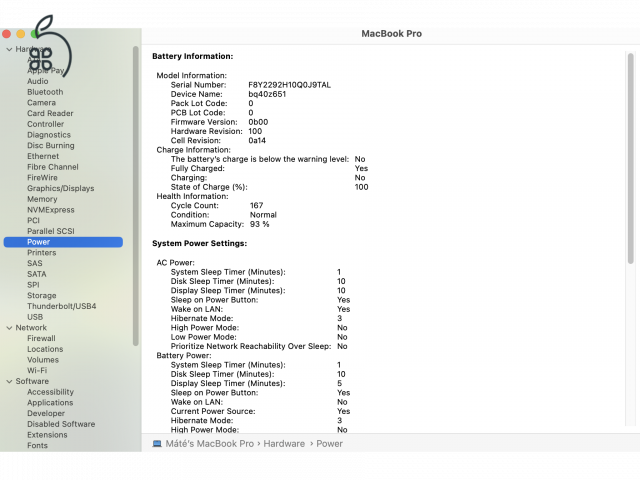Select Applications under Software

coord(50,402)
